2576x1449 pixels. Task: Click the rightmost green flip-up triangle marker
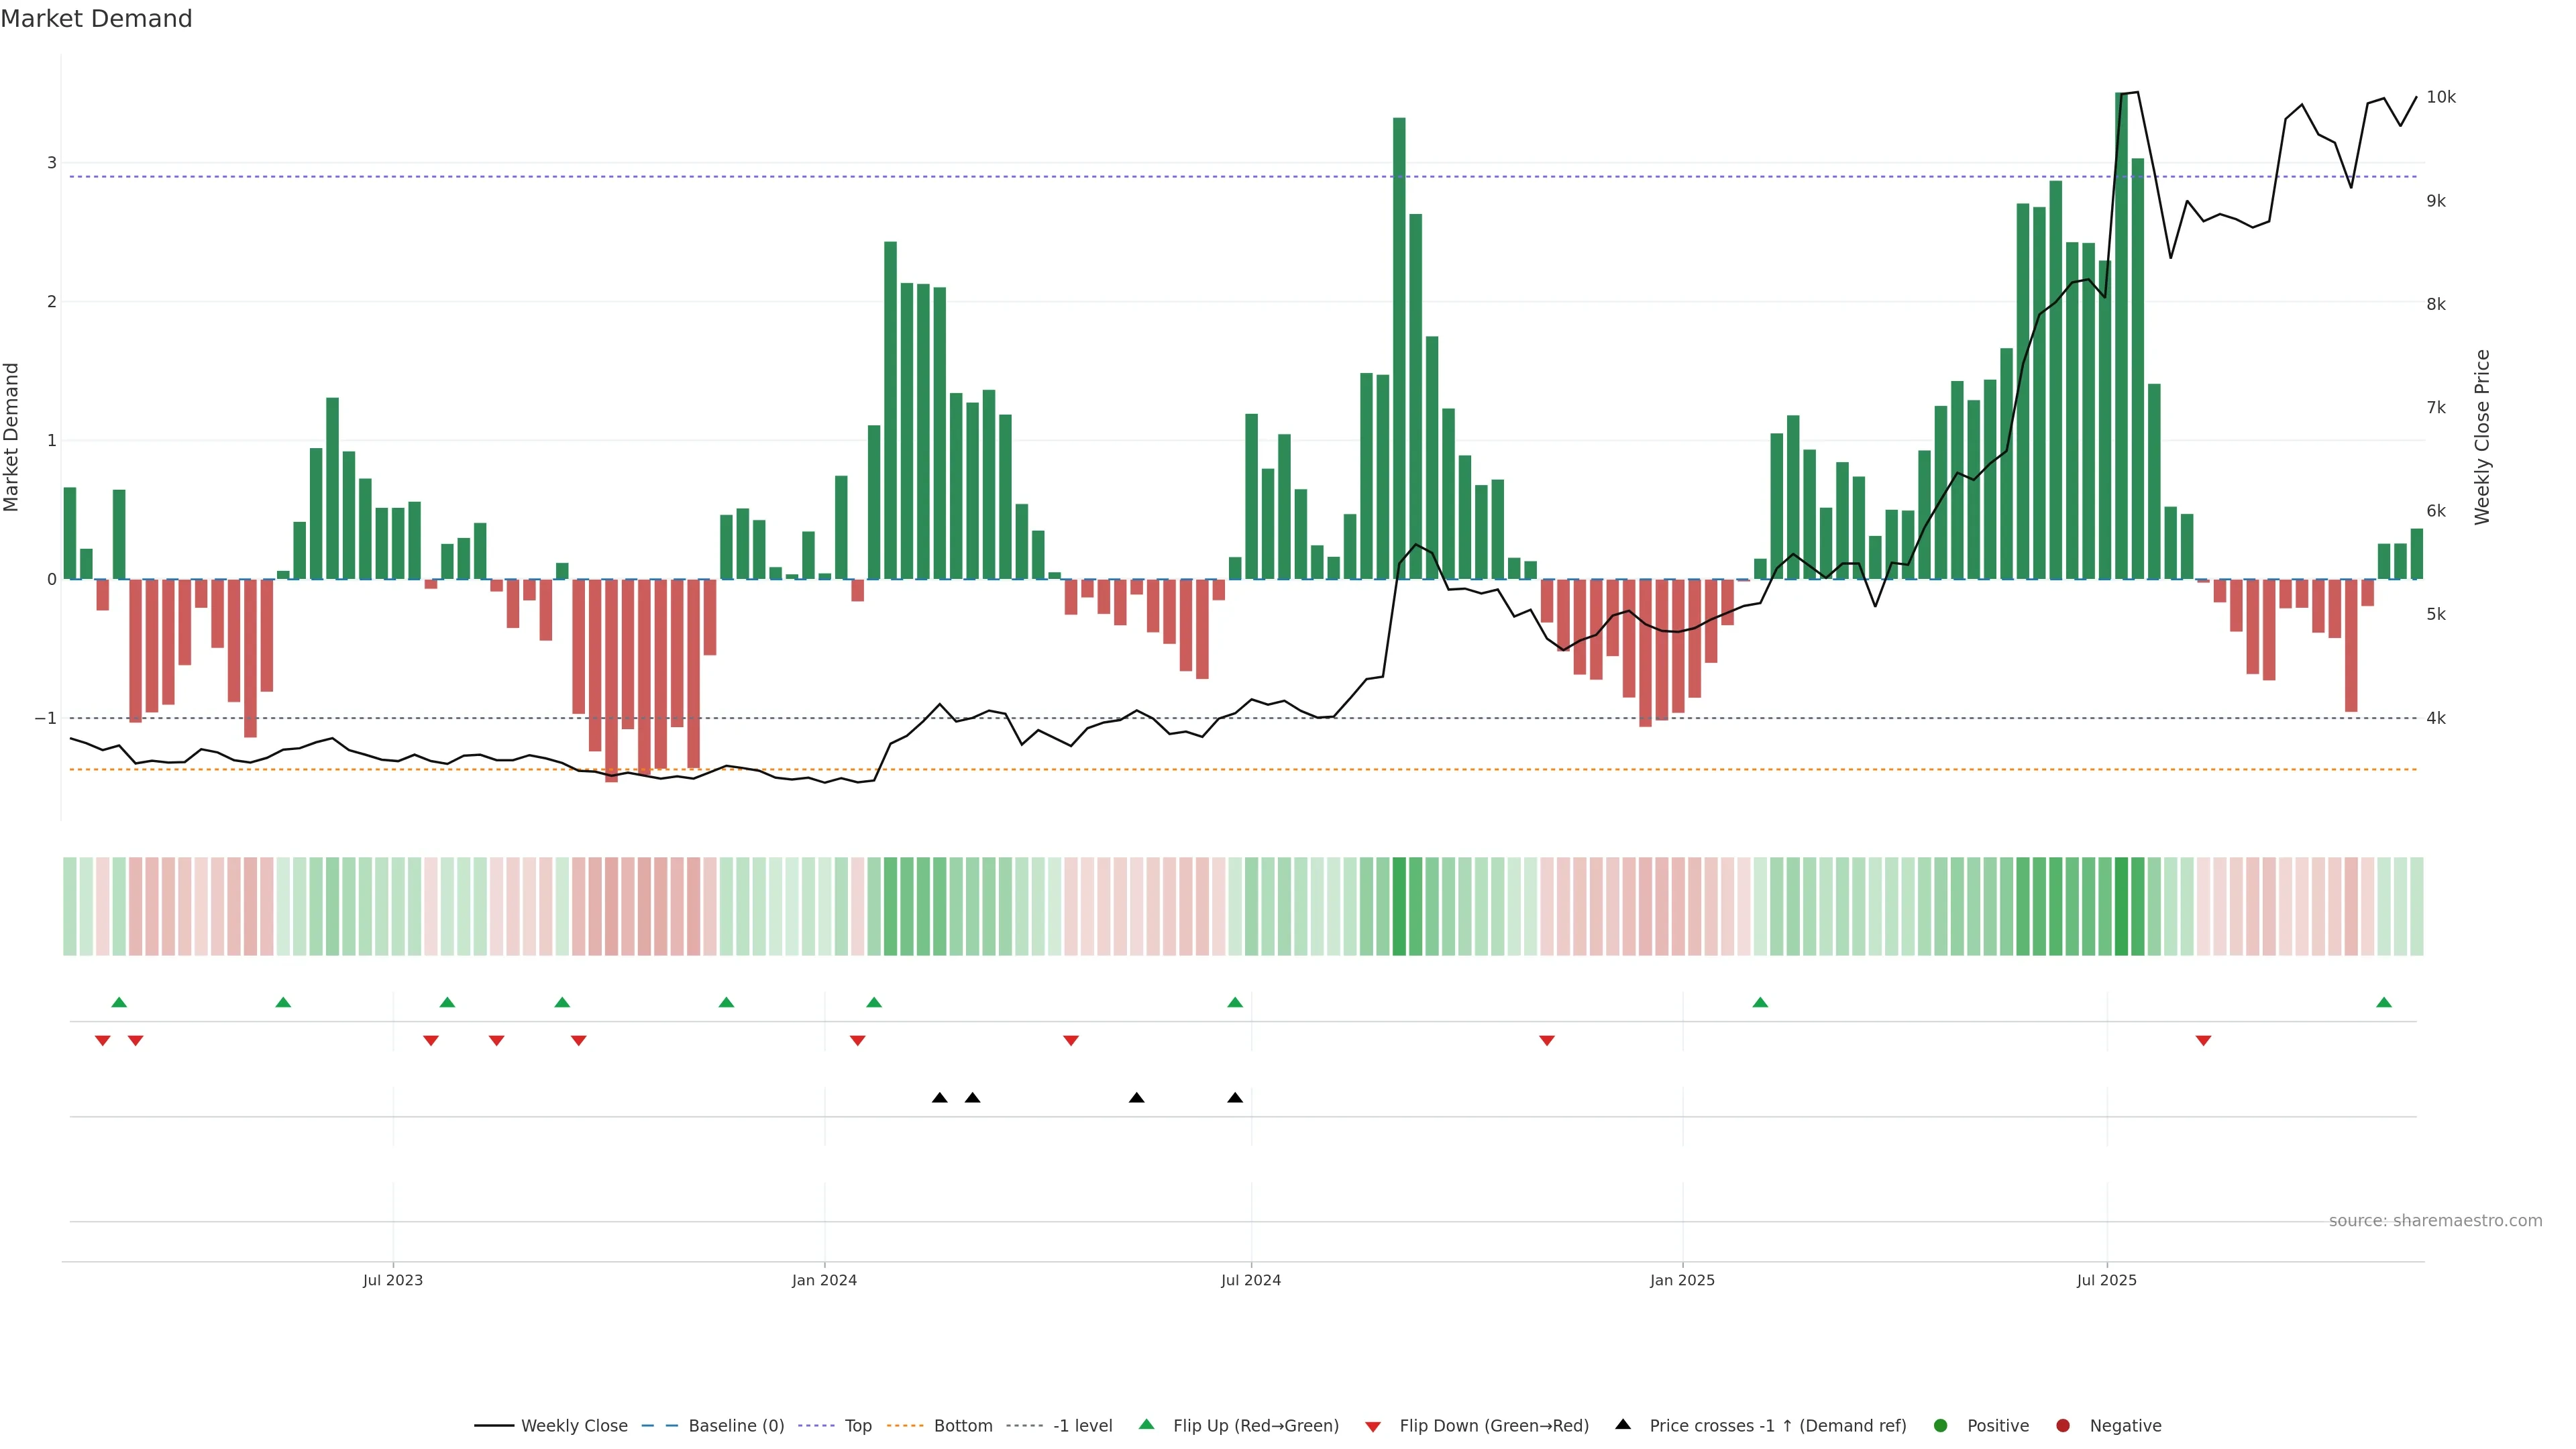2384,1002
